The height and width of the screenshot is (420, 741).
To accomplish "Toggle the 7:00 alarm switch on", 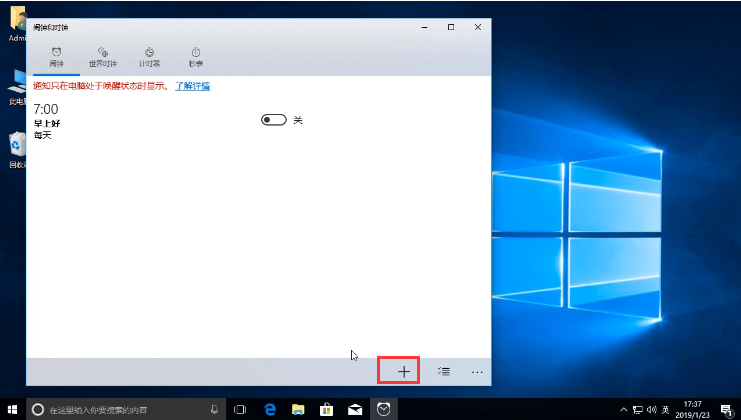I will tap(273, 120).
